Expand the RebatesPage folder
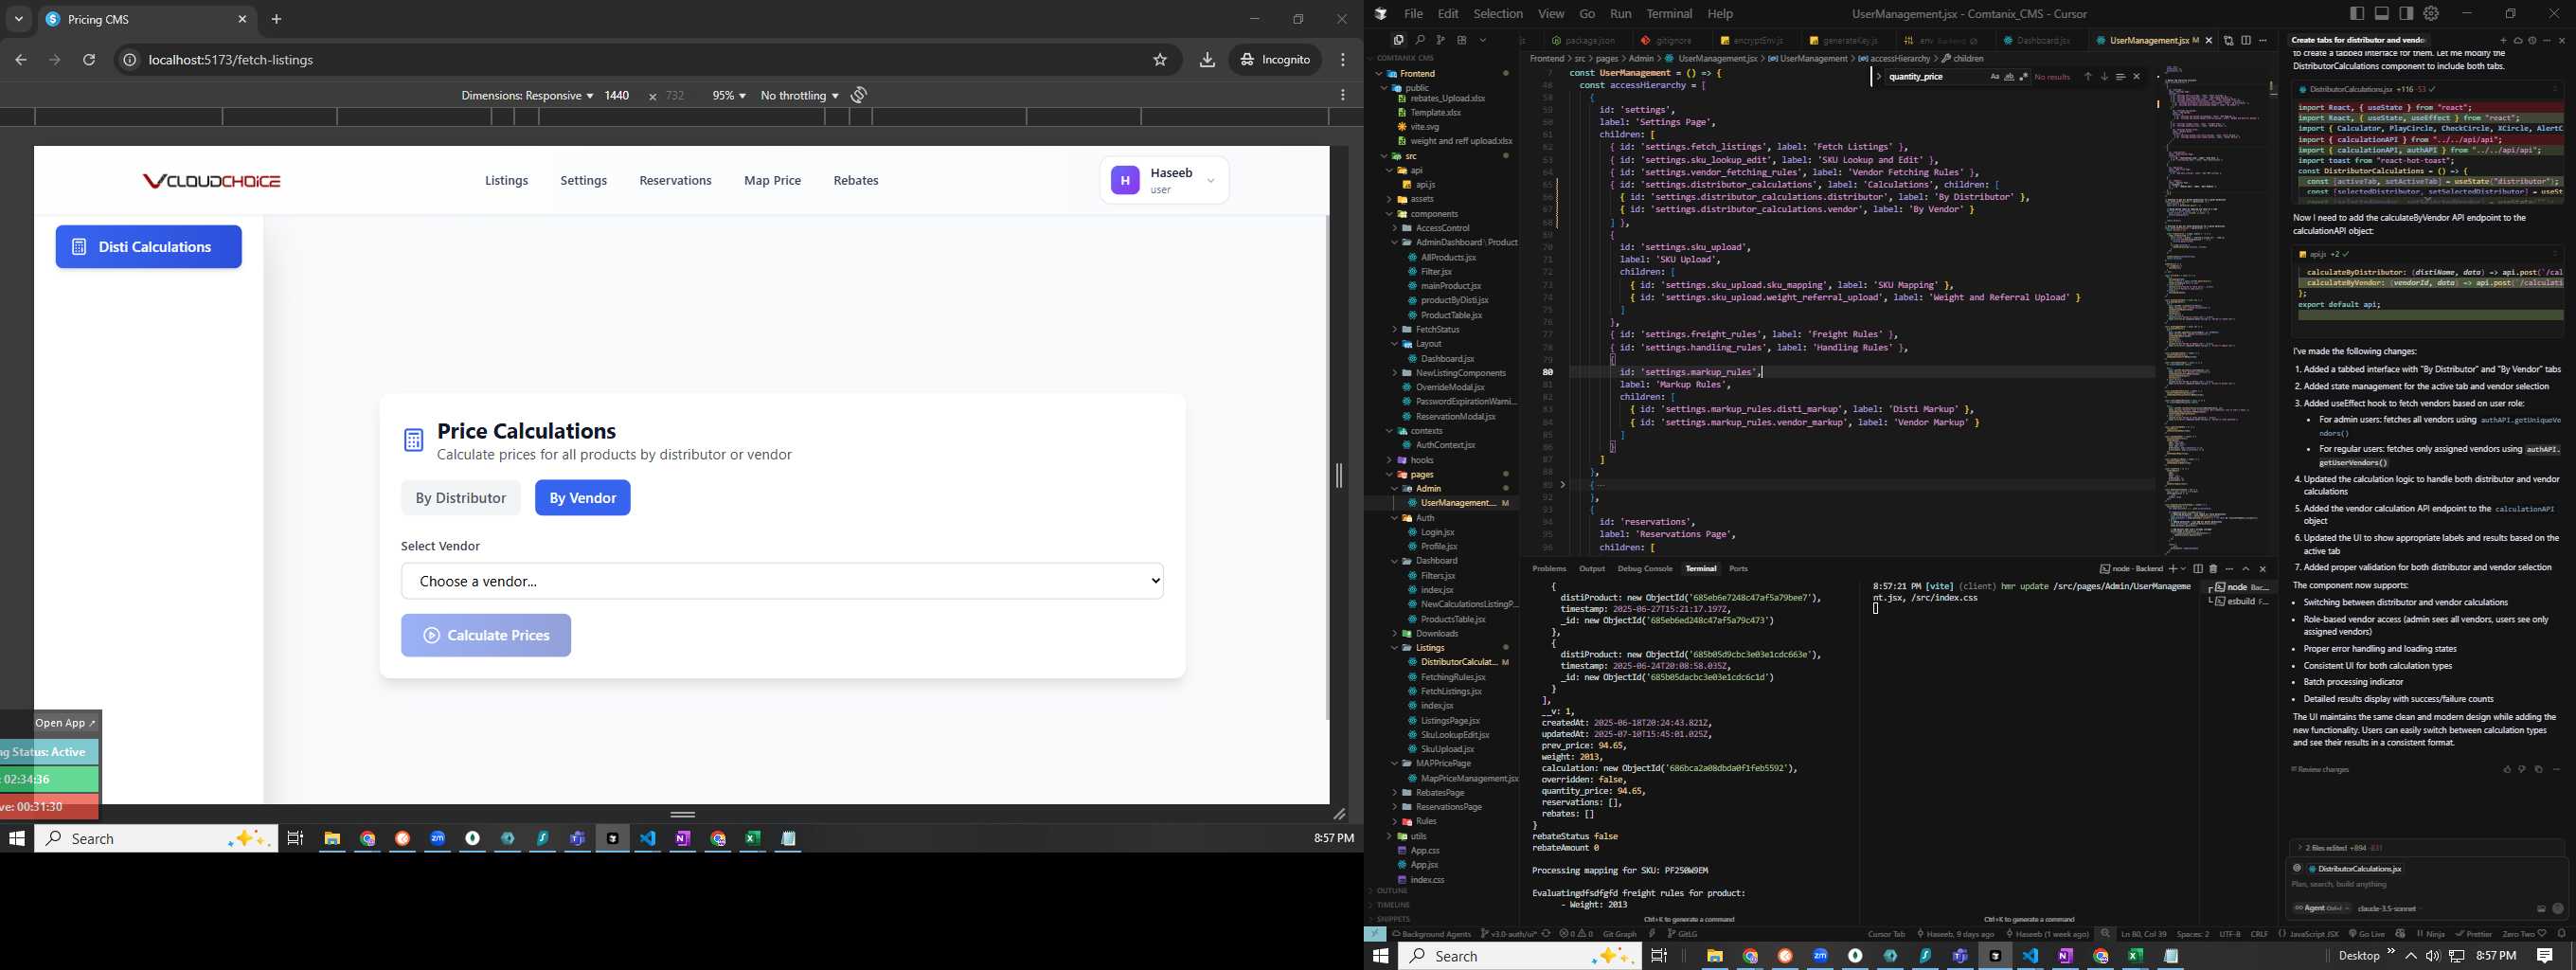The height and width of the screenshot is (970, 2576). 1439,793
